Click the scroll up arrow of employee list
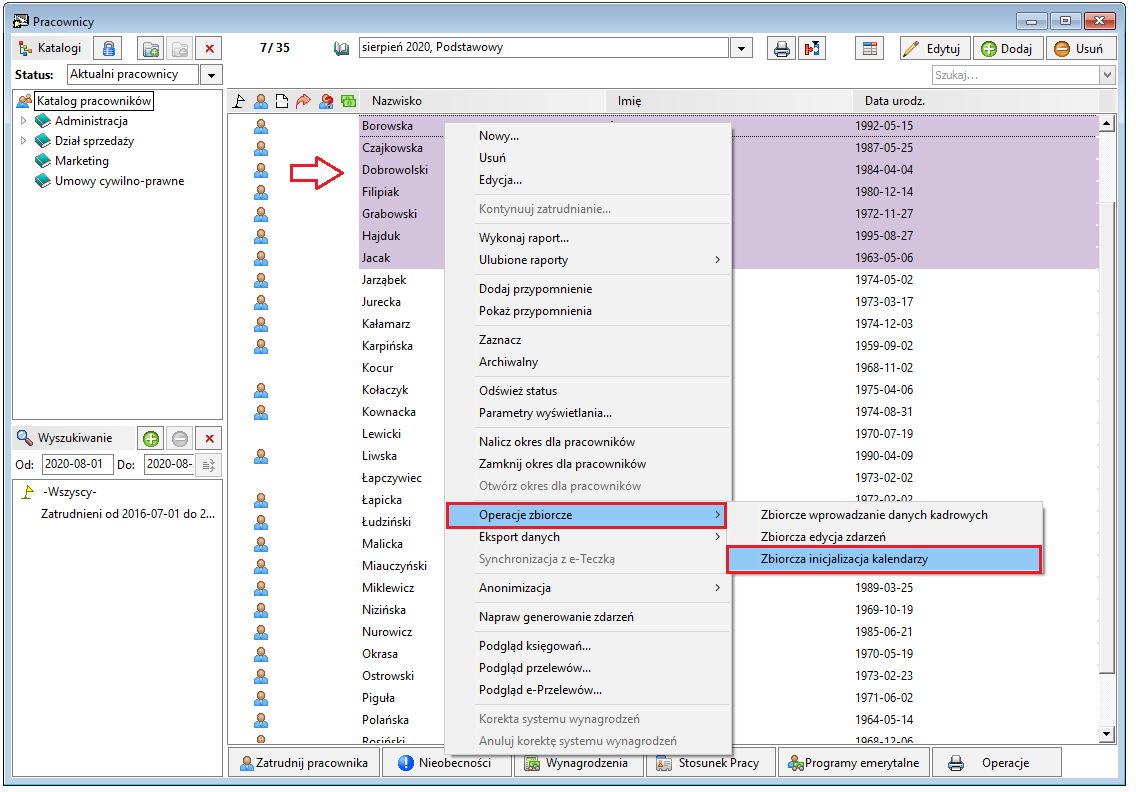The height and width of the screenshot is (792, 1136). click(x=1106, y=124)
